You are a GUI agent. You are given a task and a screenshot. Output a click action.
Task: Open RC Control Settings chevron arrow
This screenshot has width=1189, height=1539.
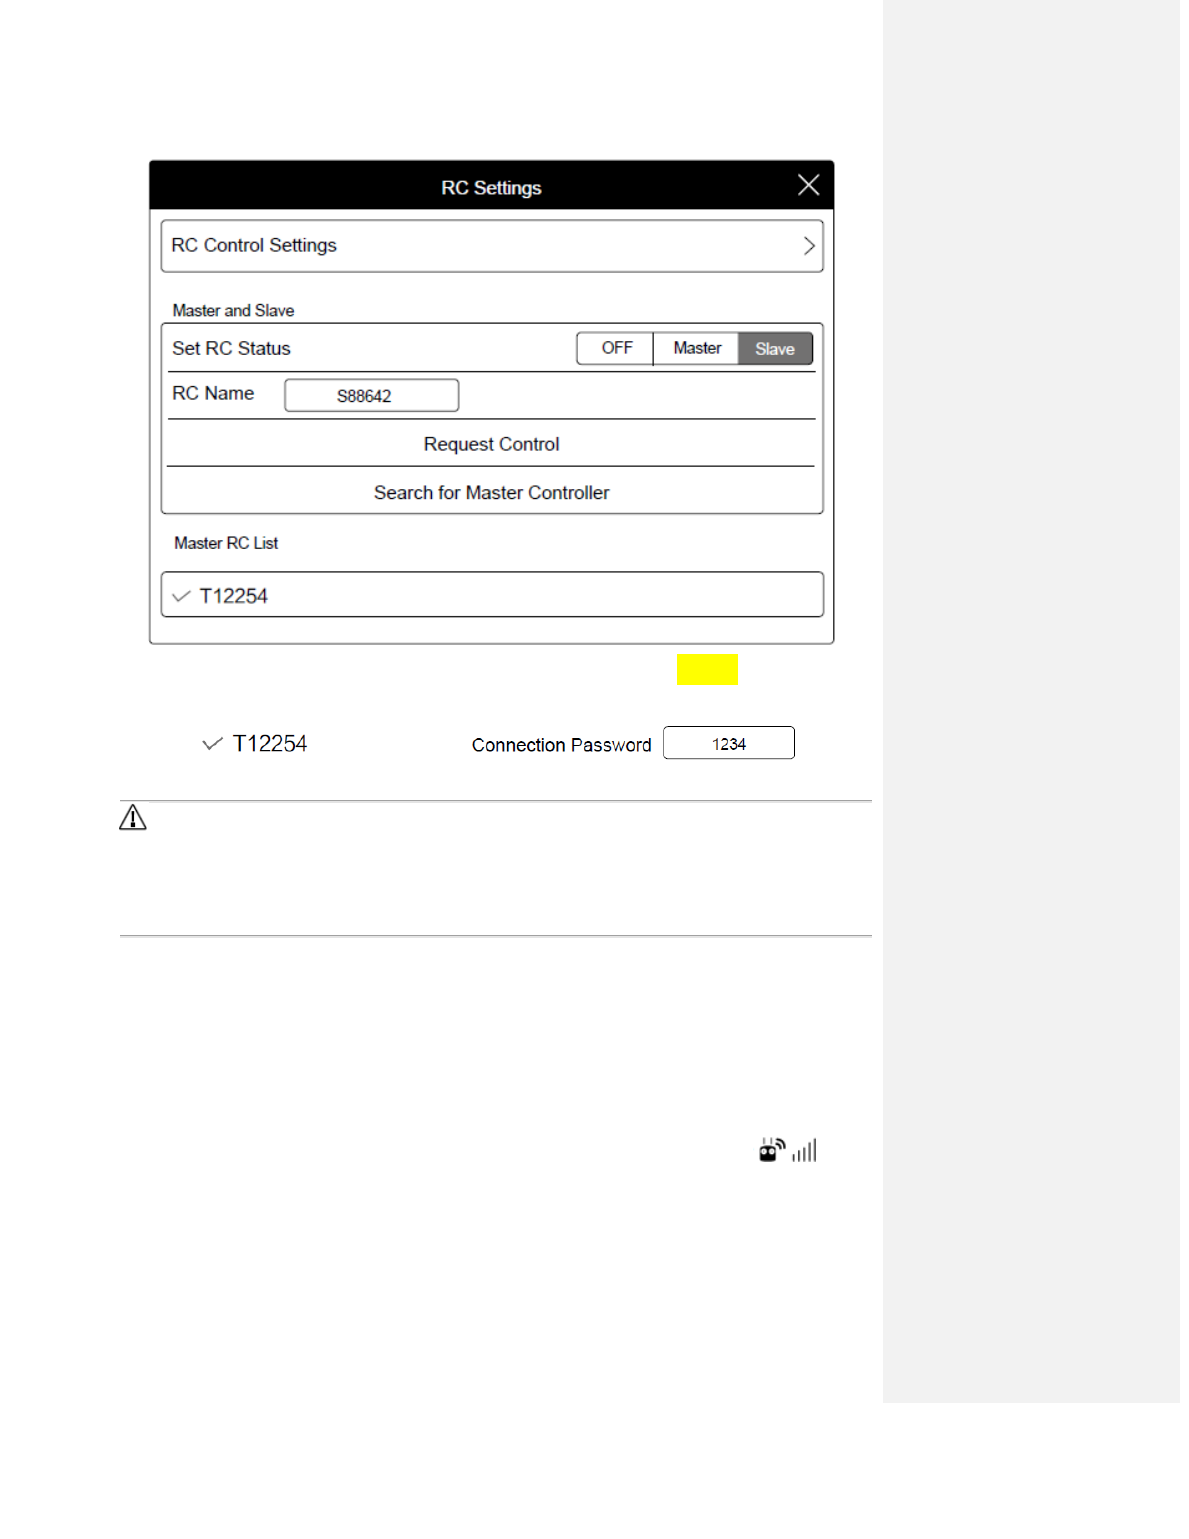click(809, 246)
